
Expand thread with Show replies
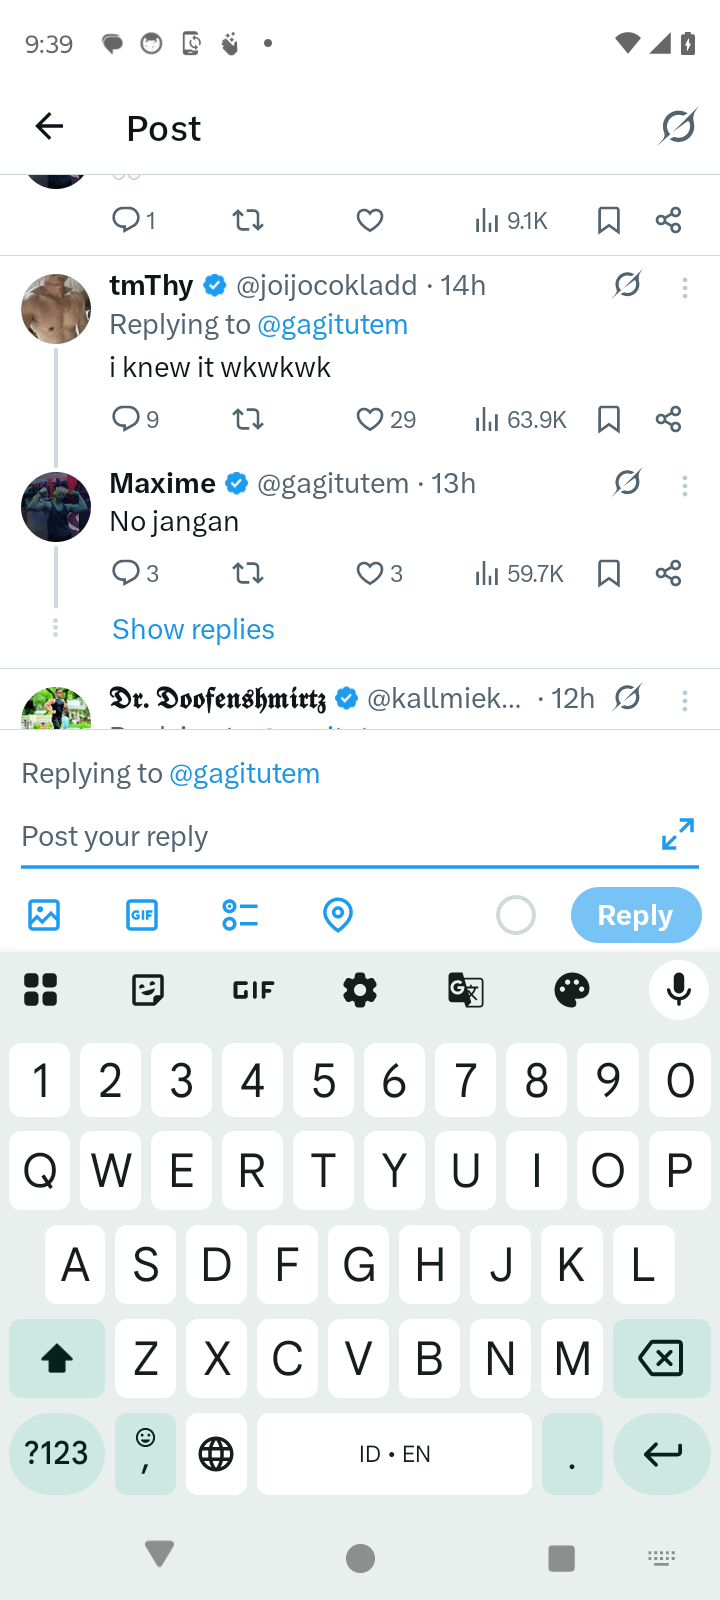point(193,629)
